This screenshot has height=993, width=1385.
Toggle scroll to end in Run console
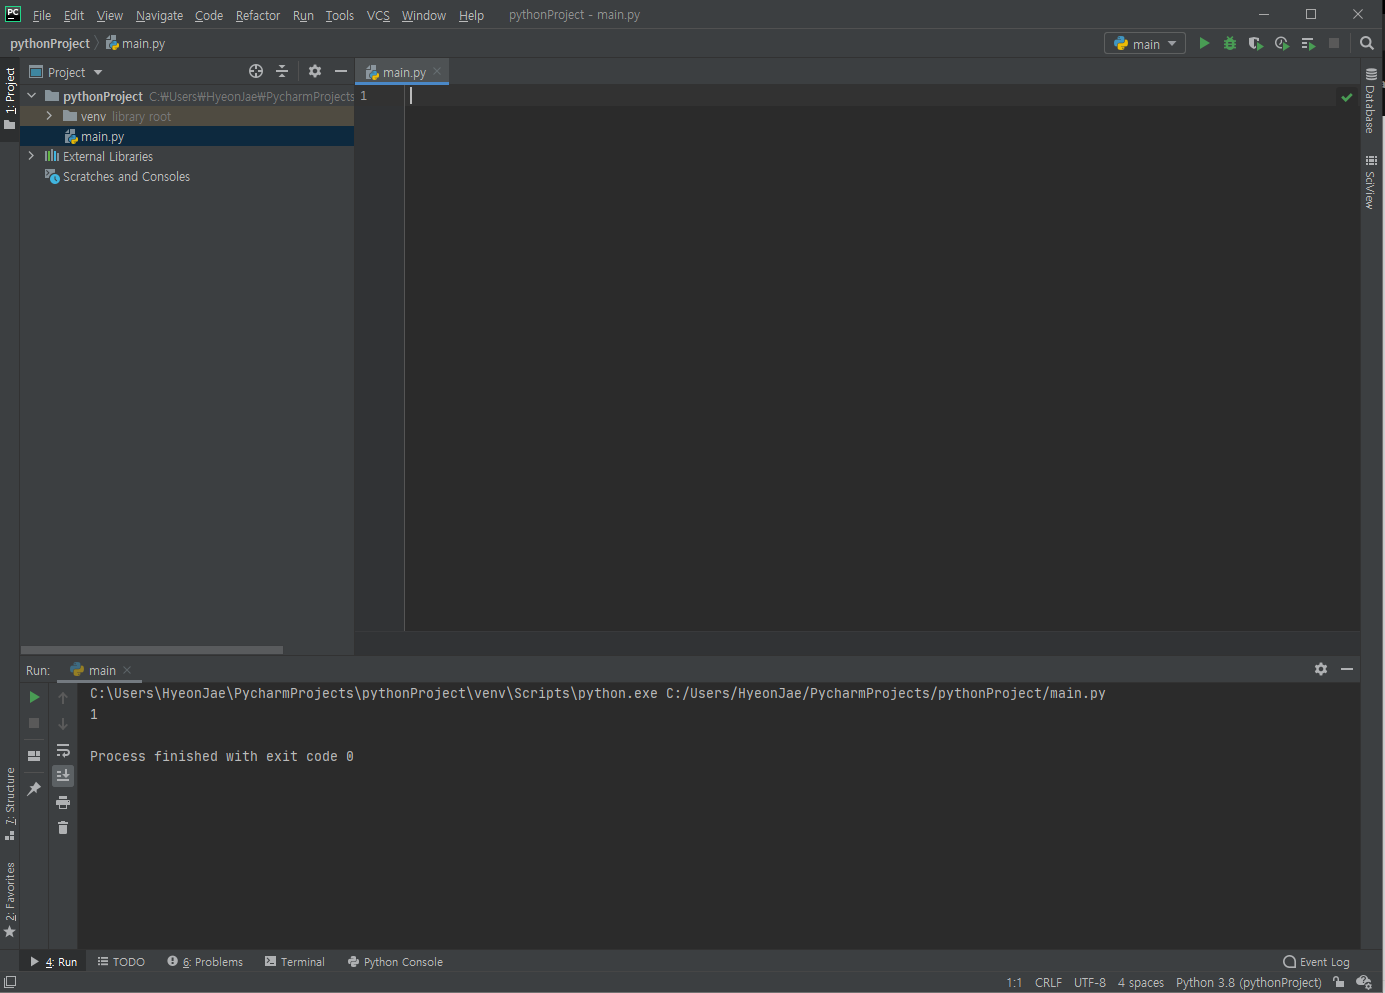click(63, 776)
